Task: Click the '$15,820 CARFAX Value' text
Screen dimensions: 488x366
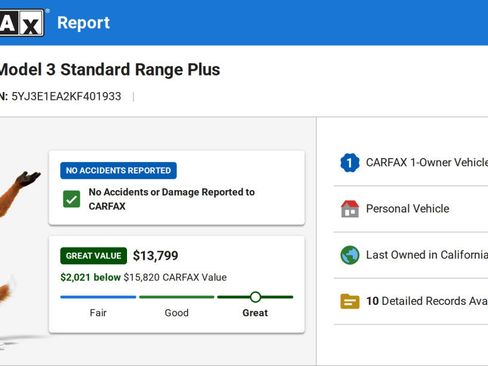Action: [x=175, y=277]
